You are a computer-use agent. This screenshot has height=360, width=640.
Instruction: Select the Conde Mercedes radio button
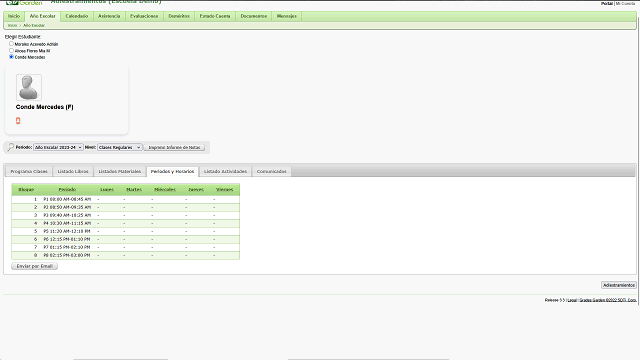coord(11,57)
